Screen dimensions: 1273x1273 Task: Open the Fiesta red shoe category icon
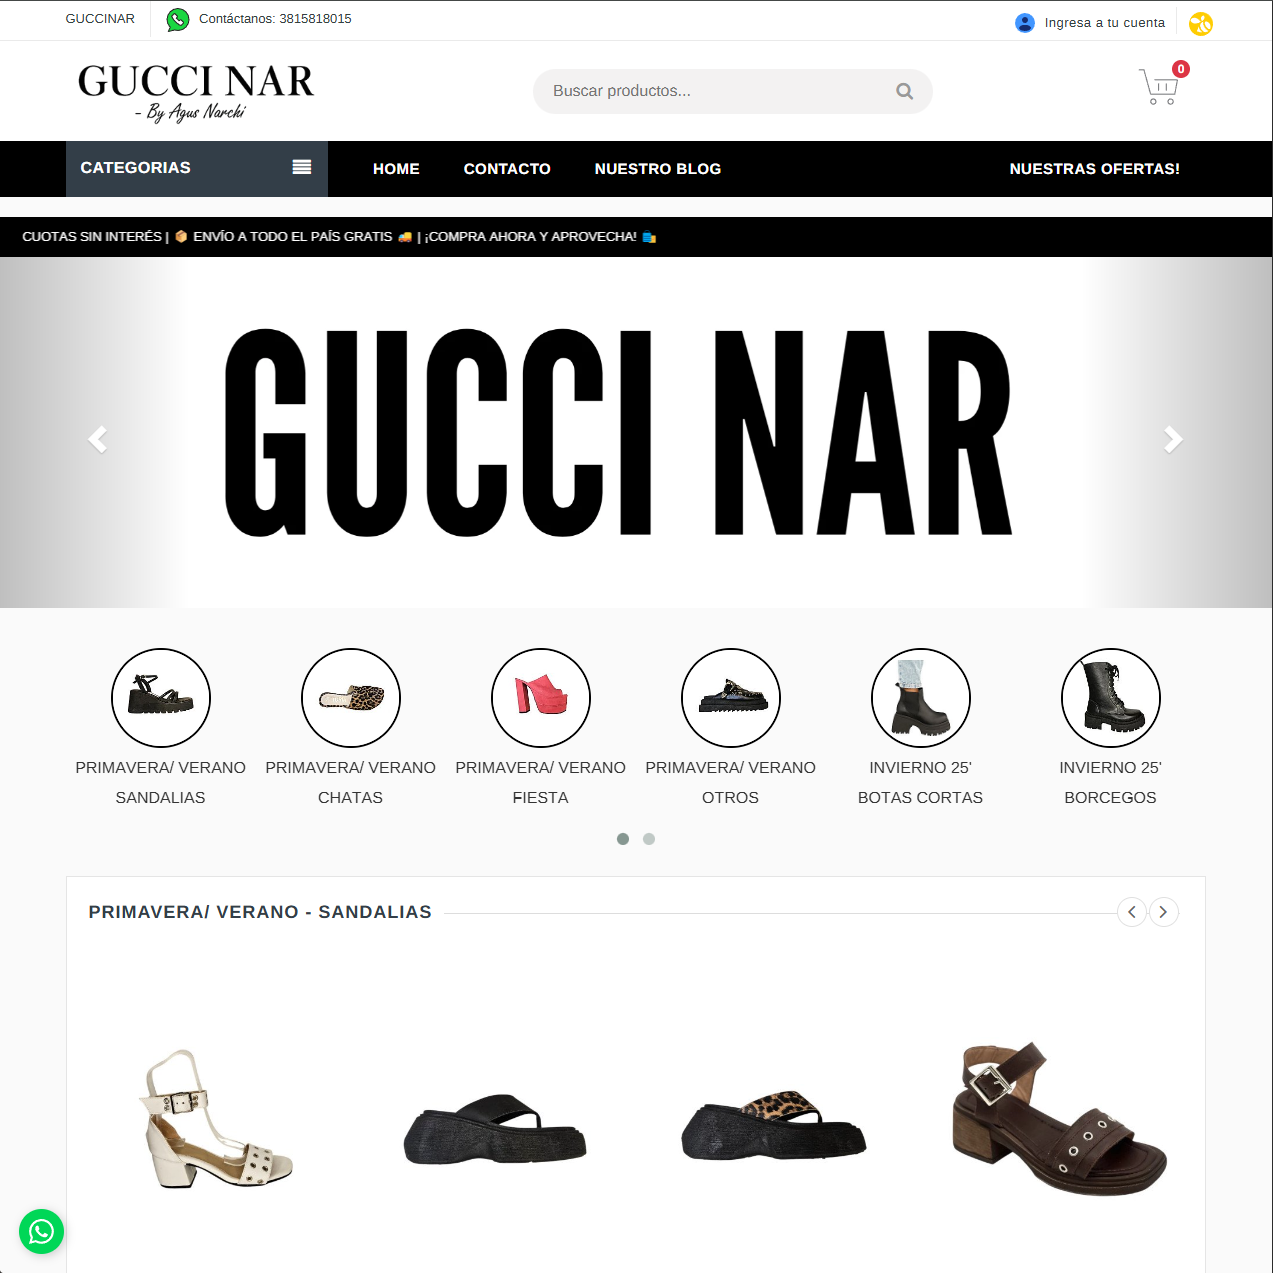541,698
